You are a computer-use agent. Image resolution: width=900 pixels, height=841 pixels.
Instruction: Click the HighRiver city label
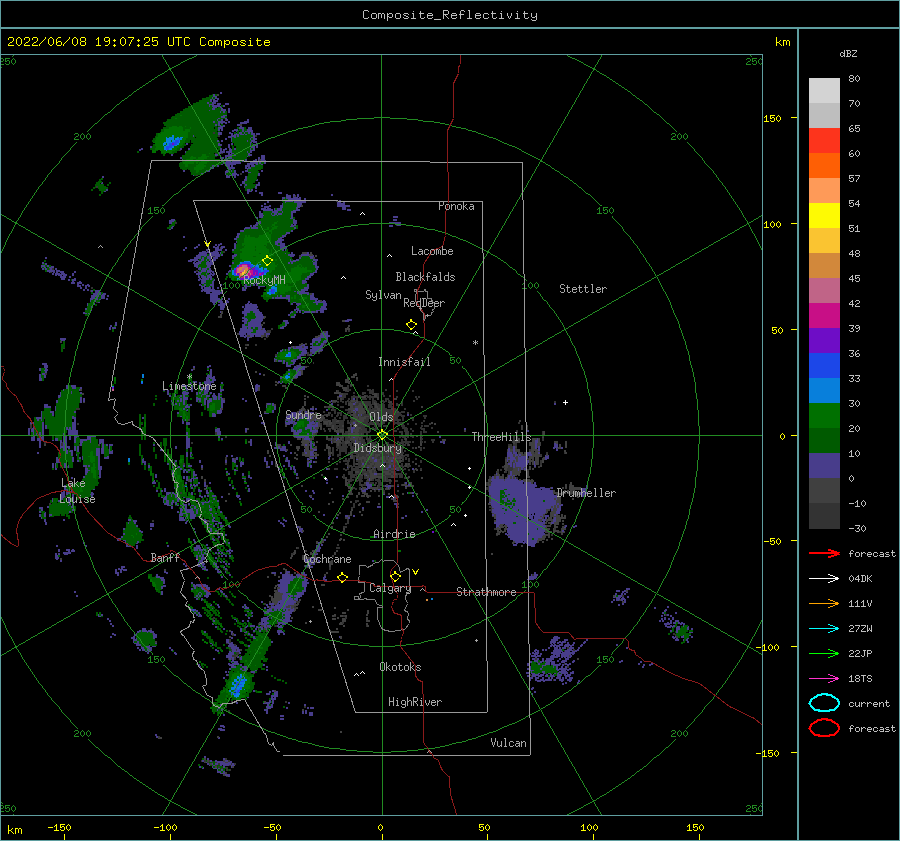click(x=415, y=702)
